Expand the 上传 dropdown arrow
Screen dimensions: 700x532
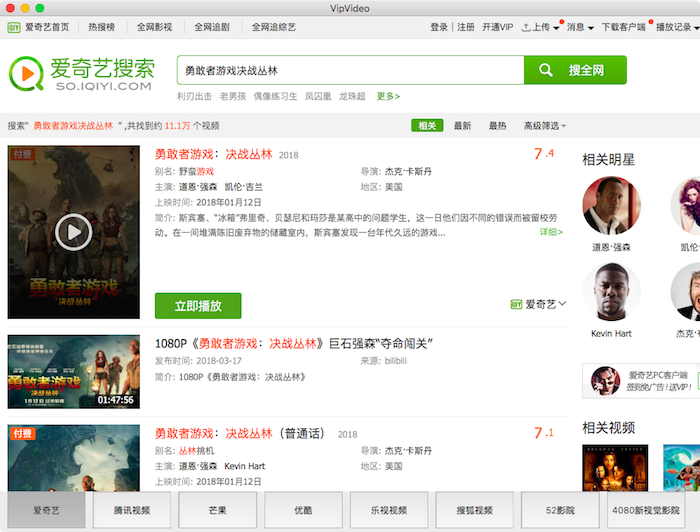pyautogui.click(x=556, y=28)
